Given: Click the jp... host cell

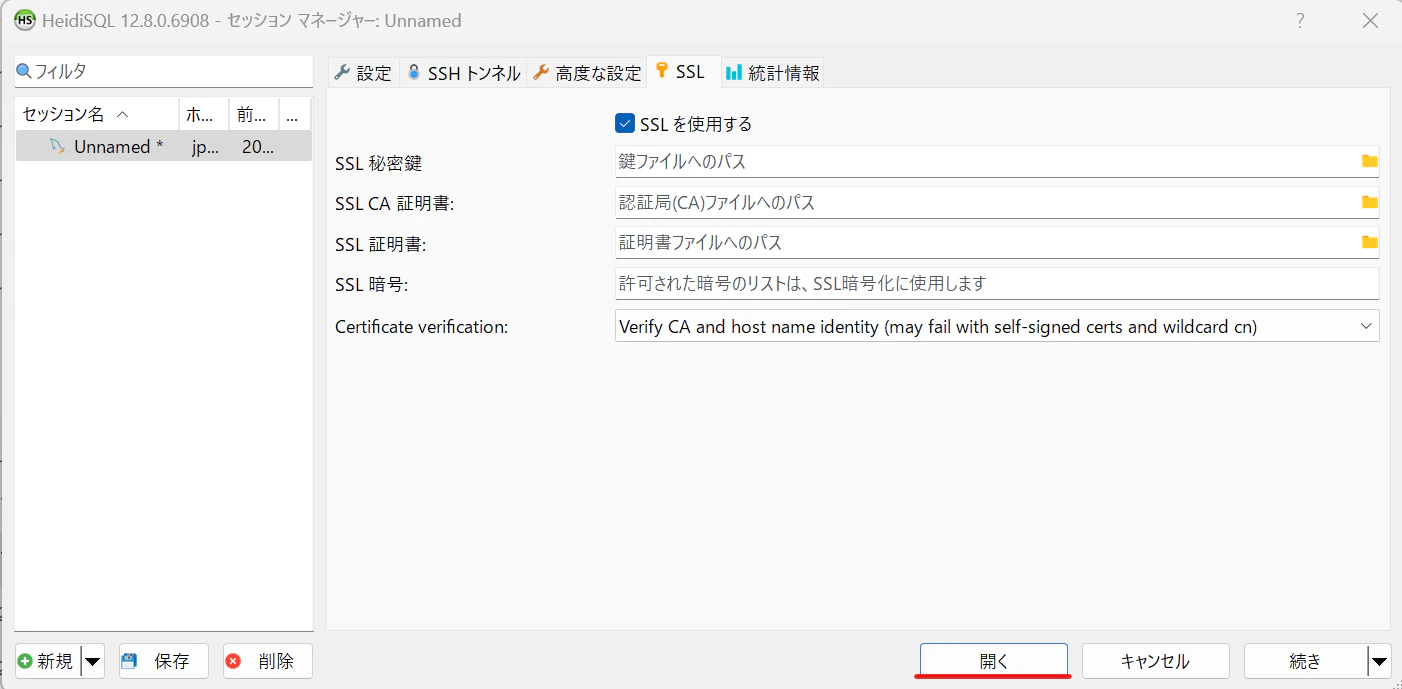Looking at the screenshot, I should coord(205,146).
